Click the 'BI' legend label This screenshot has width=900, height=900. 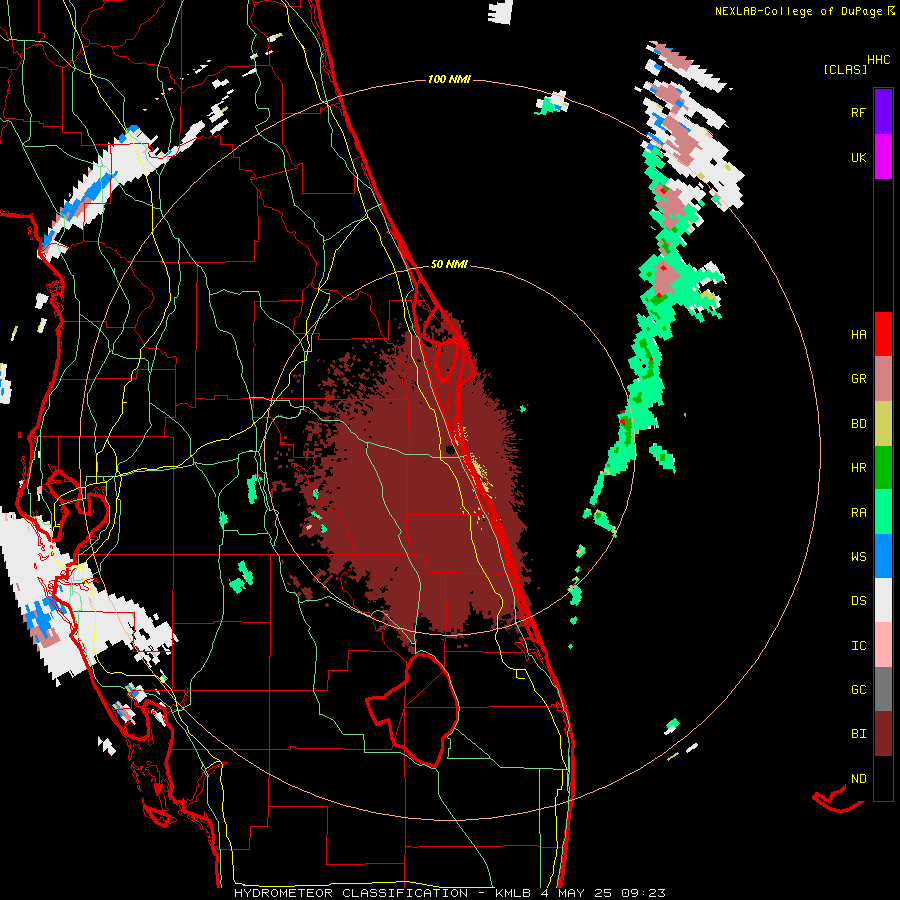(858, 734)
